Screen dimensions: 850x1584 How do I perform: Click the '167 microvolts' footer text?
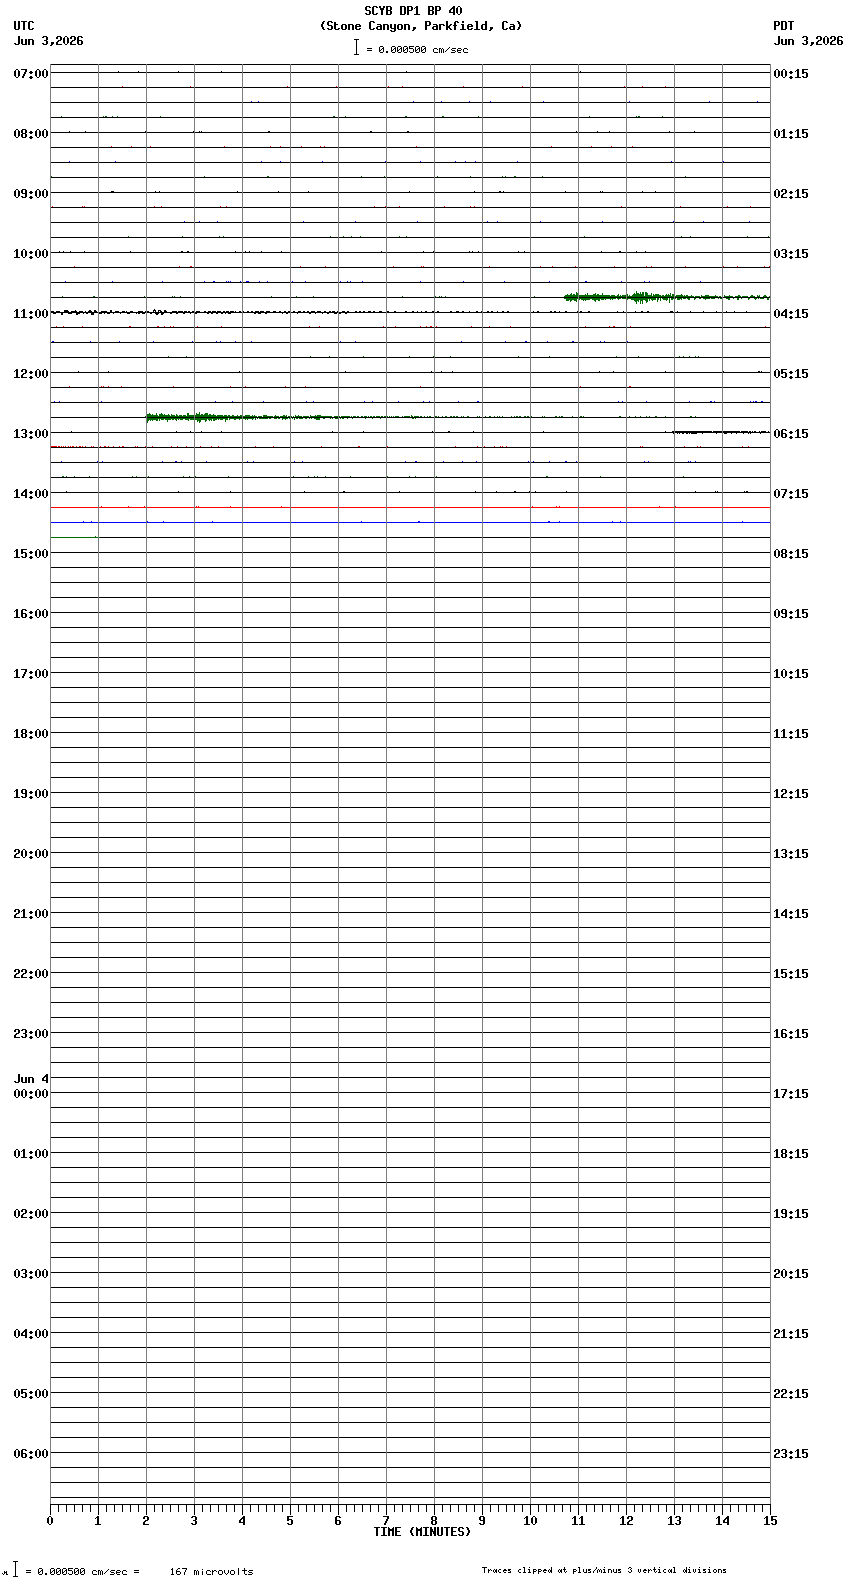(x=211, y=1572)
